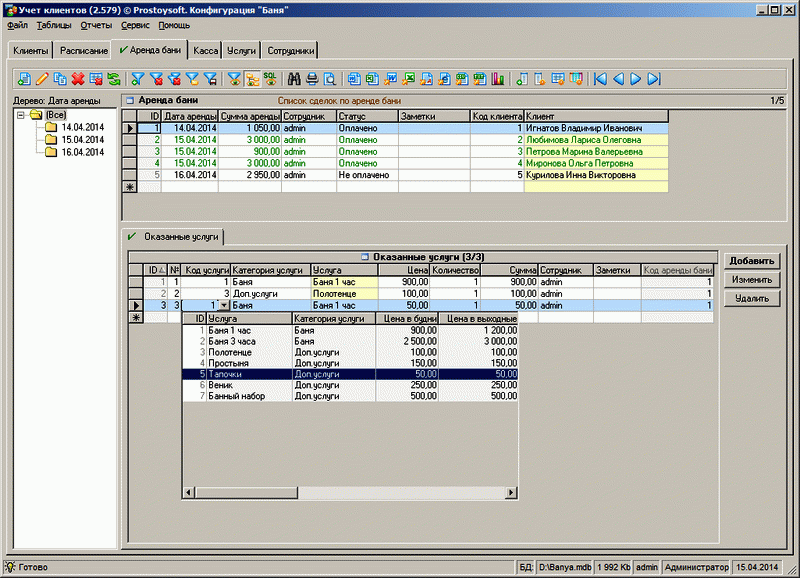This screenshot has width=800, height=578.
Task: Click the red X delete record icon
Action: point(76,78)
